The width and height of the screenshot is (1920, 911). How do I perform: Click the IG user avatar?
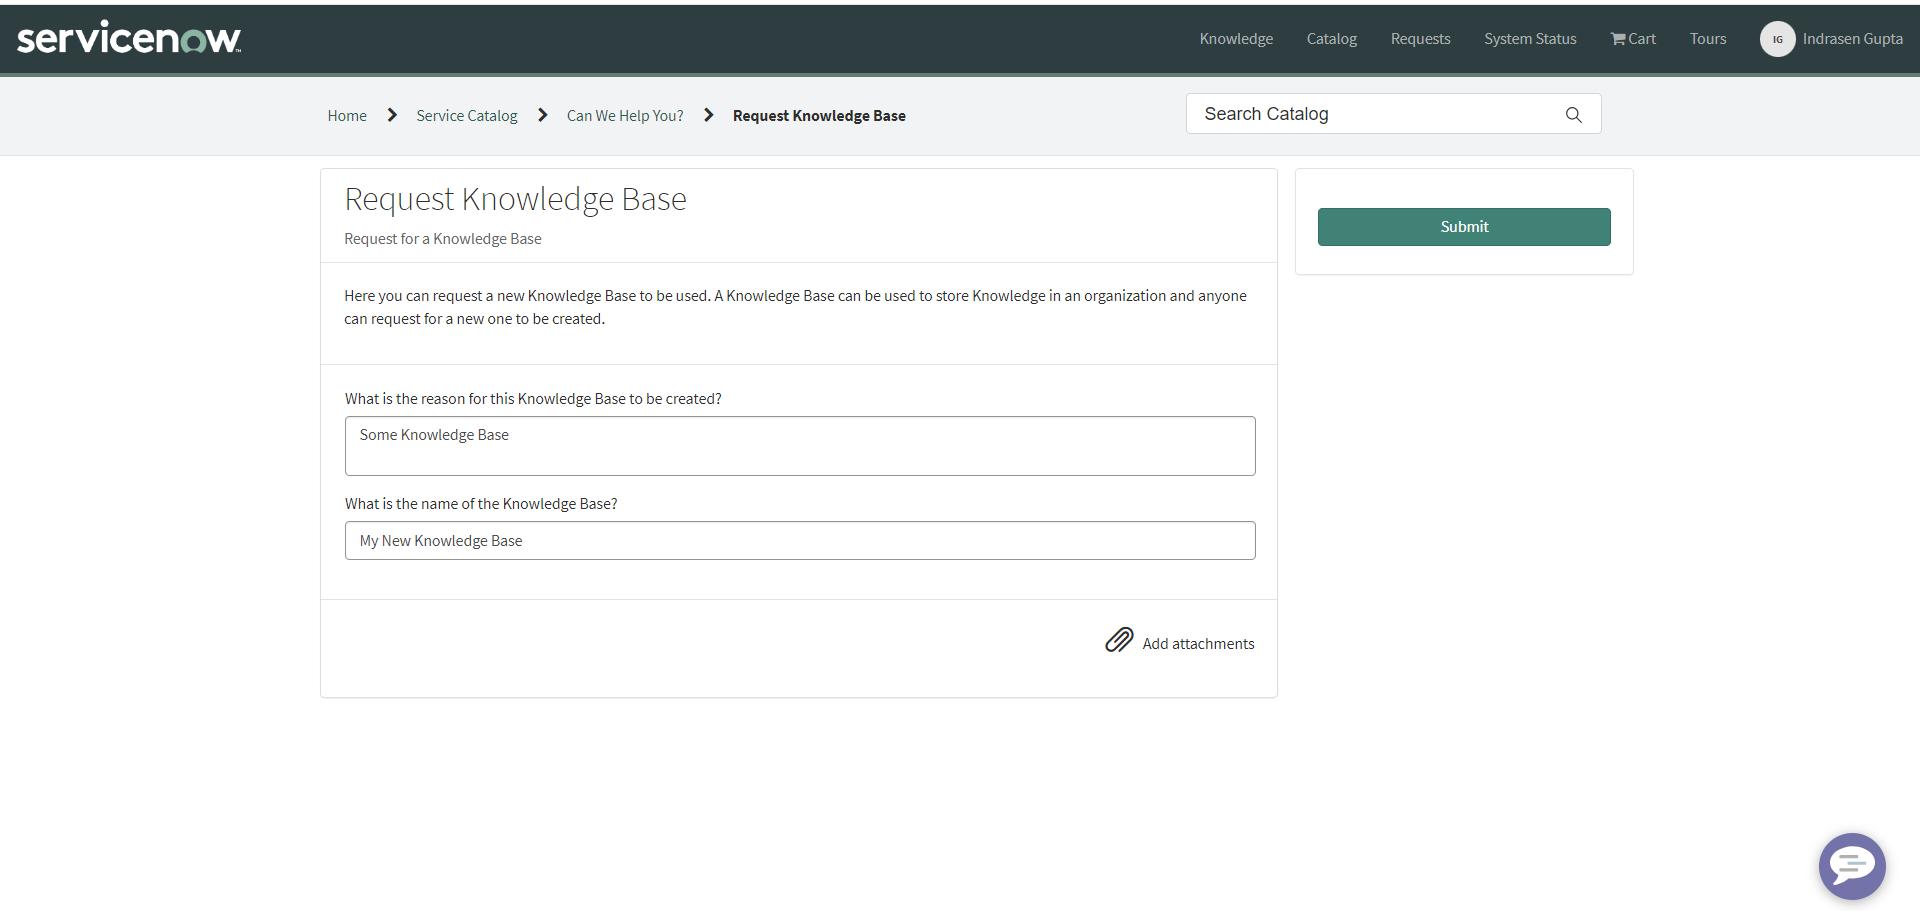tap(1777, 39)
